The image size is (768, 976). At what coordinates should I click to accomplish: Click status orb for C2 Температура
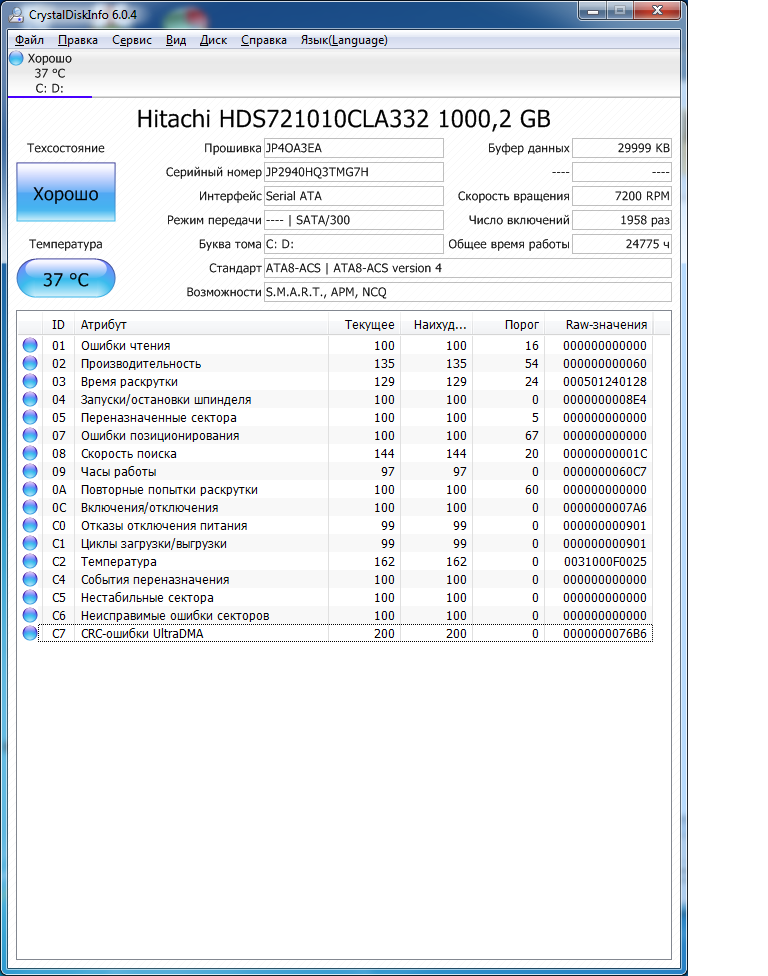(30, 562)
